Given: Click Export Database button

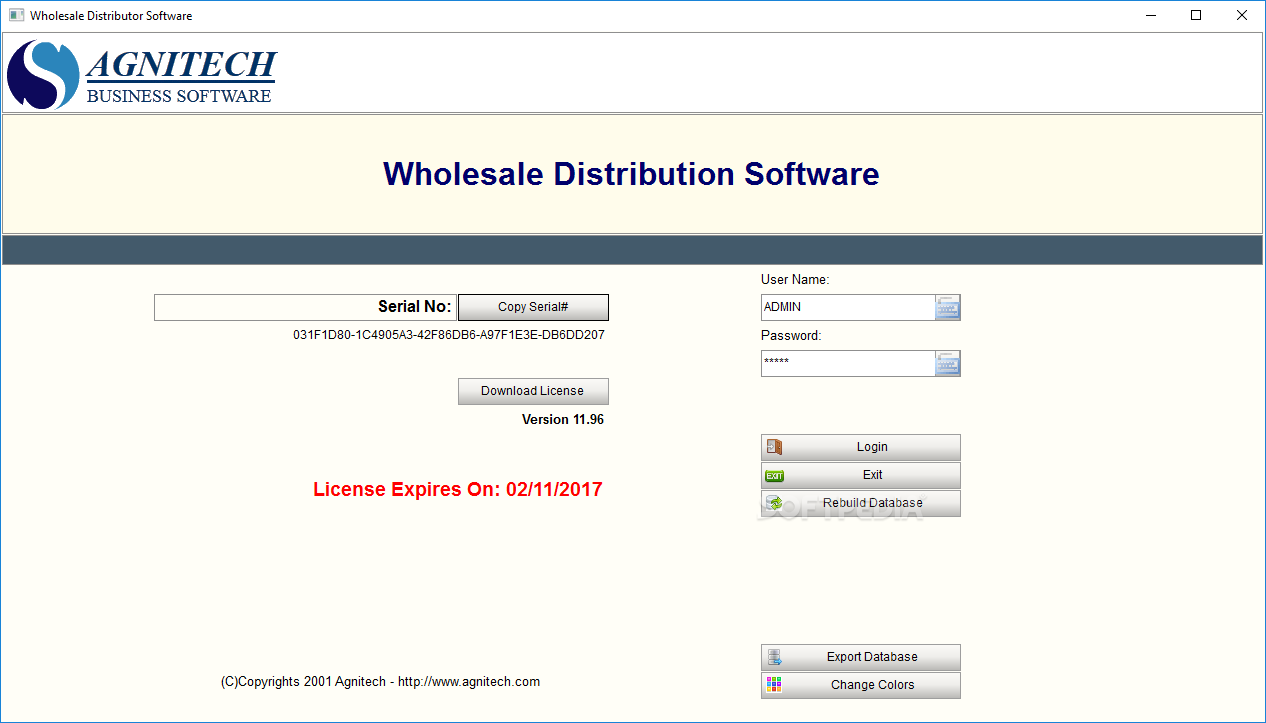Looking at the screenshot, I should (861, 657).
